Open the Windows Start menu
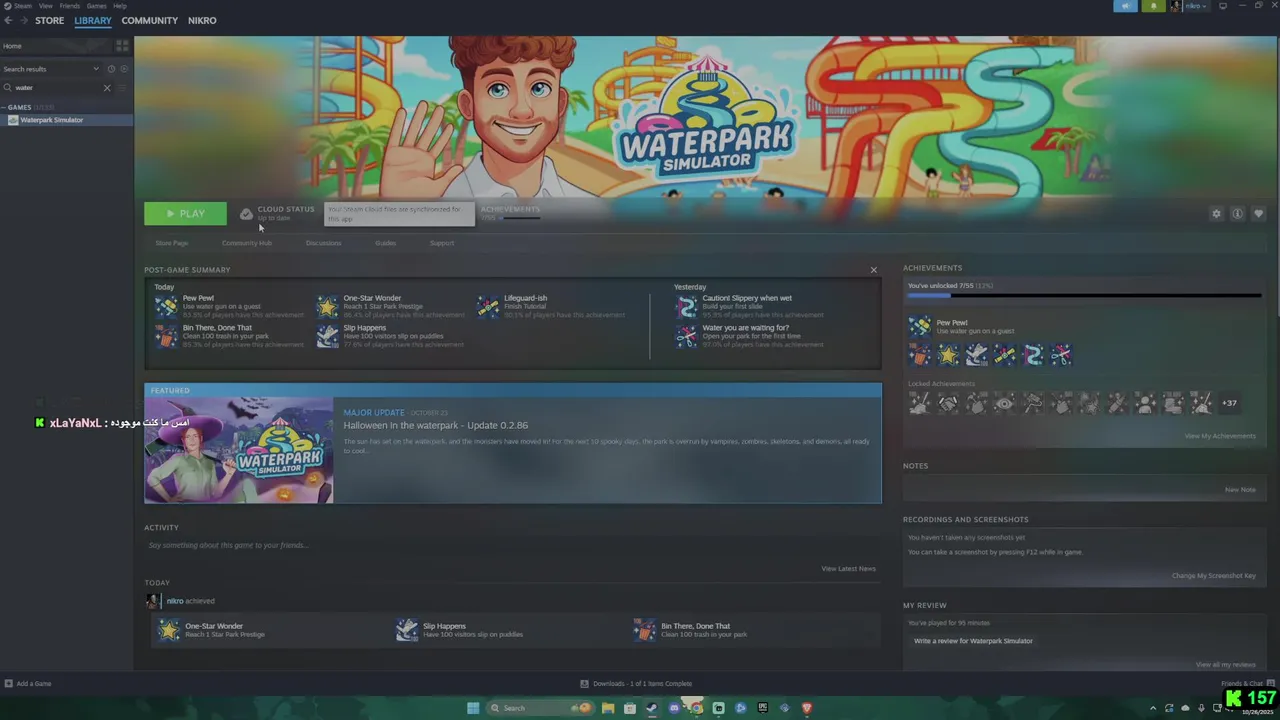The image size is (1280, 720). [x=473, y=708]
